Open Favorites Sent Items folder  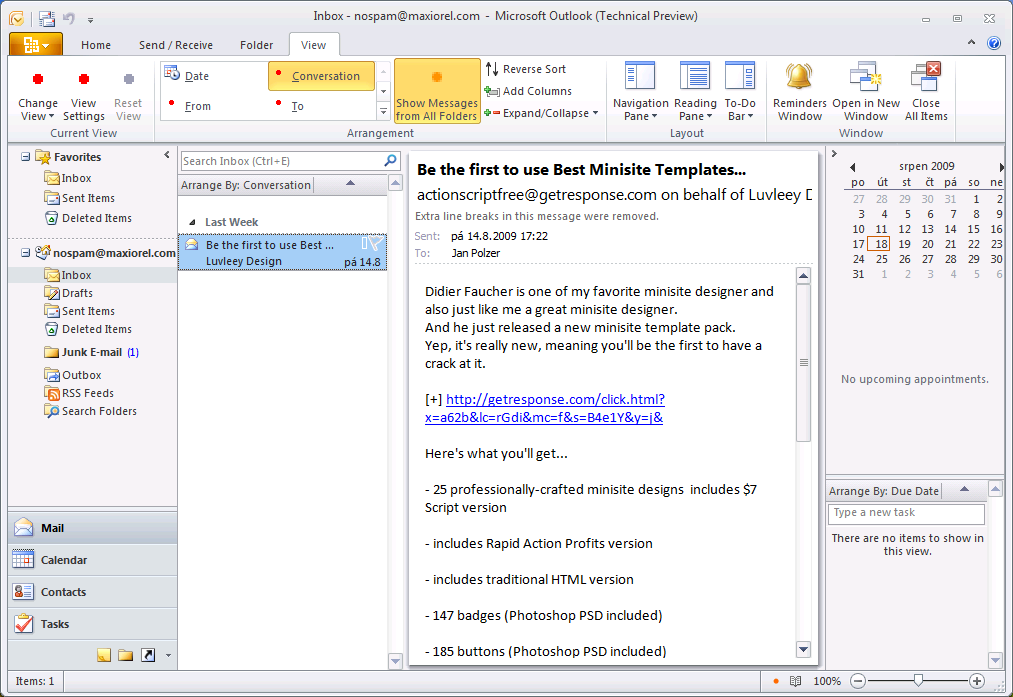tap(88, 198)
